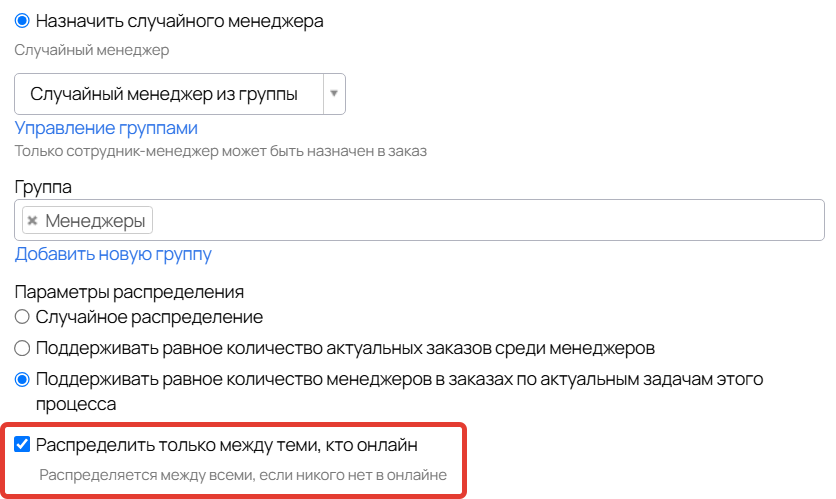The width and height of the screenshot is (836, 499).
Task: Open 'Управление группами' link
Action: [x=106, y=128]
